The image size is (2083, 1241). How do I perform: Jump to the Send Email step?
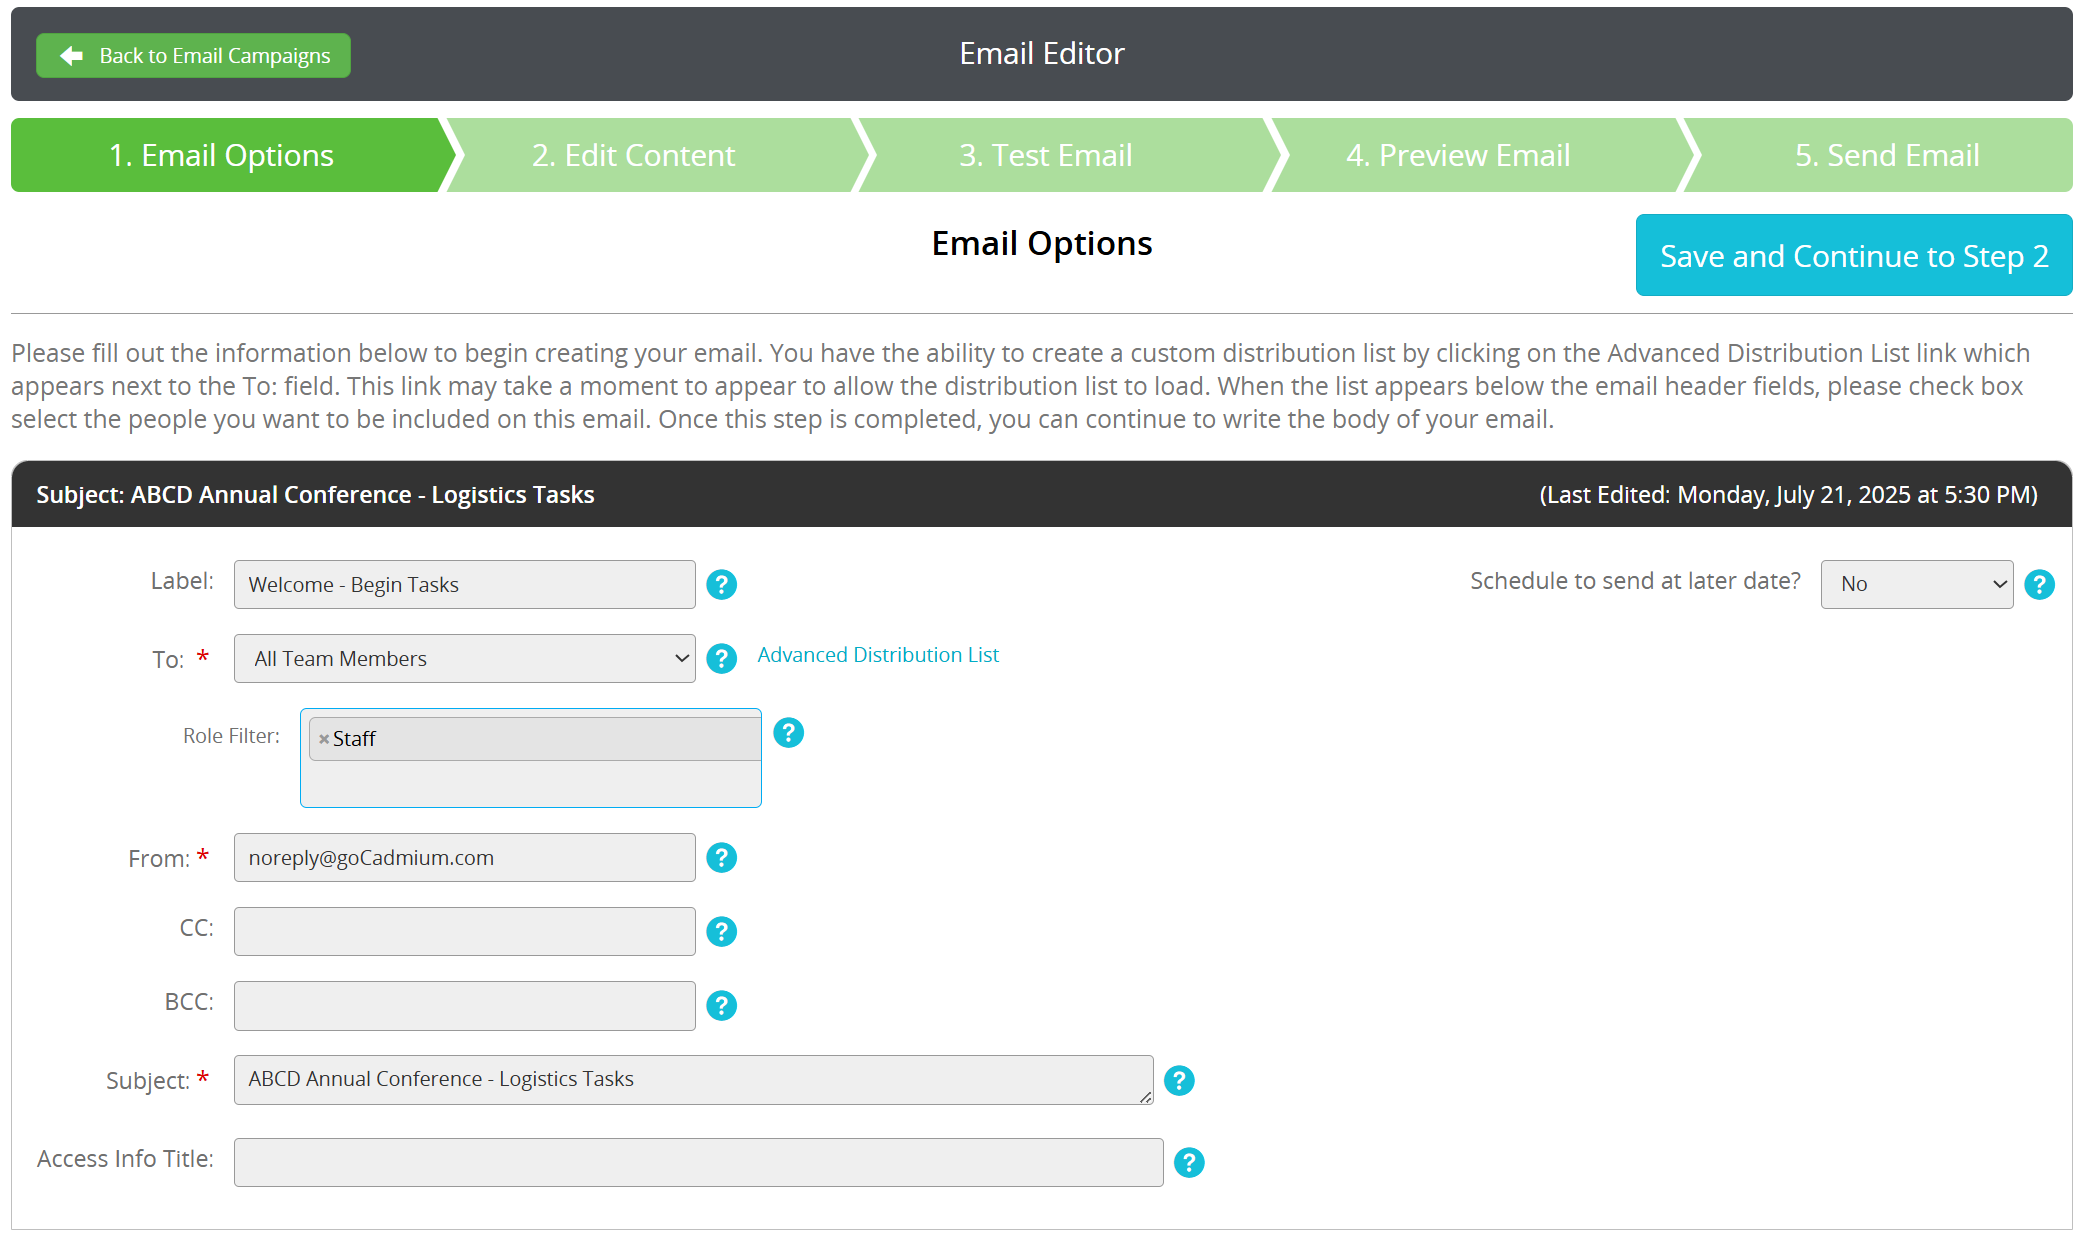[1886, 155]
